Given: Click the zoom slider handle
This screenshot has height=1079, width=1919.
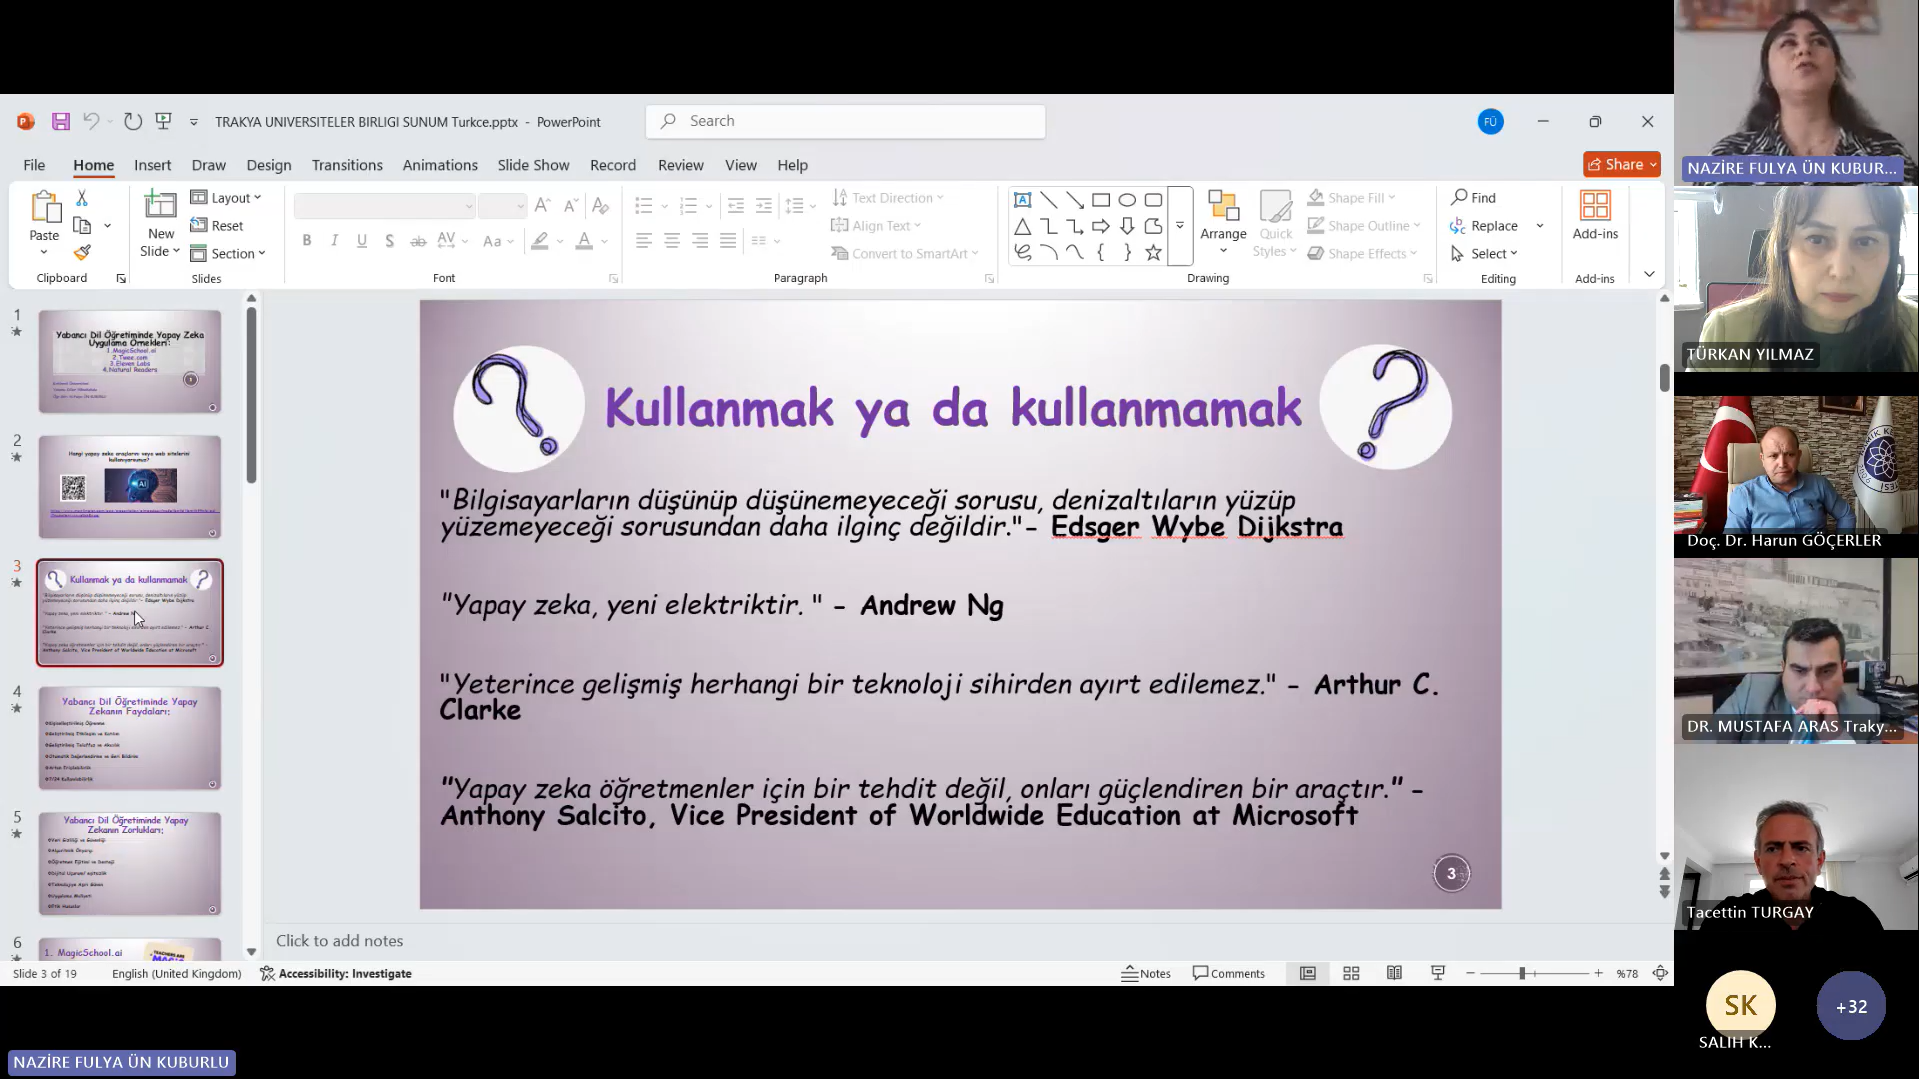Looking at the screenshot, I should (x=1522, y=973).
